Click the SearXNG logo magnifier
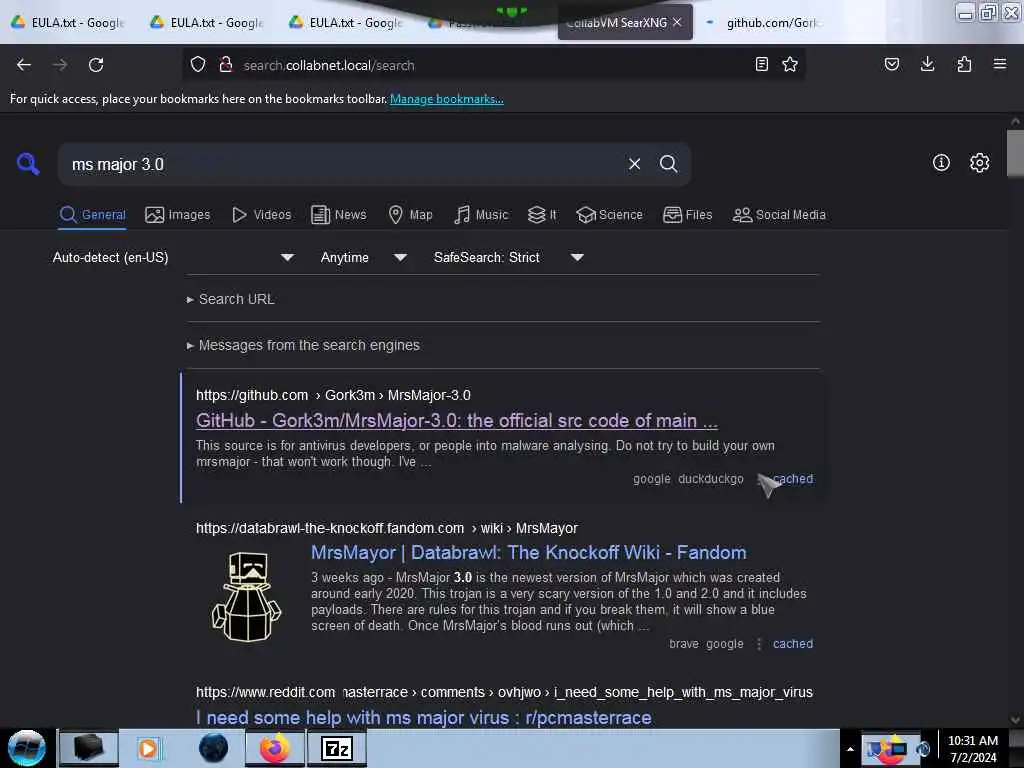1024x768 pixels. pos(28,163)
